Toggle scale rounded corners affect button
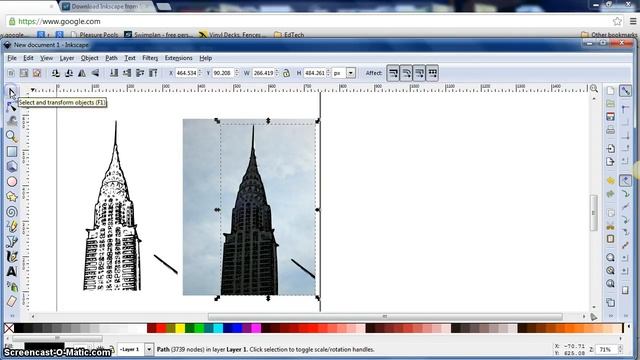Image resolution: width=640 pixels, height=360 pixels. (x=406, y=73)
